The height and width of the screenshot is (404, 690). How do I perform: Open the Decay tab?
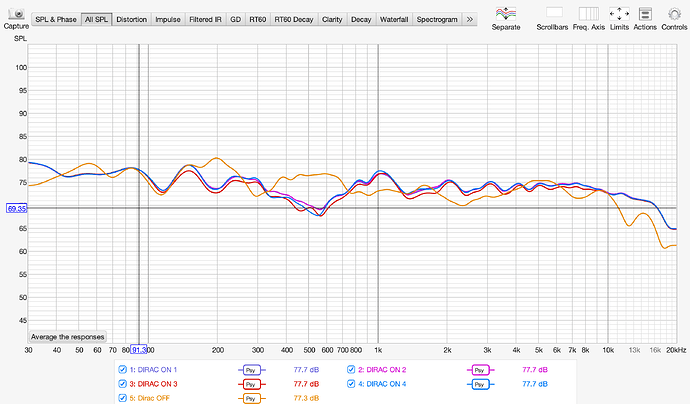(361, 19)
